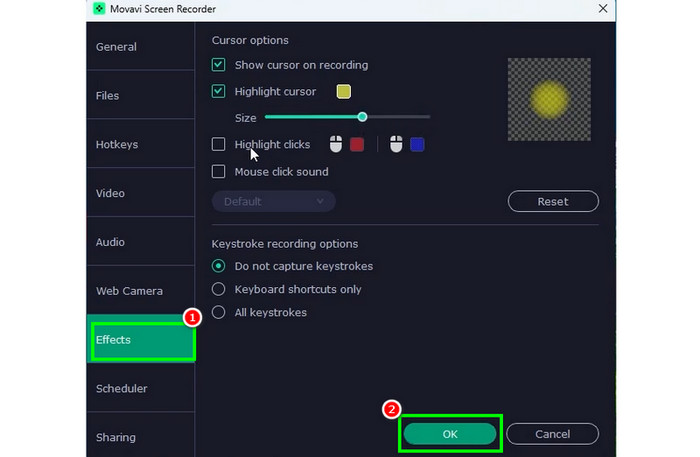Switch to the Video tab
This screenshot has height=457, width=700.
tap(141, 193)
